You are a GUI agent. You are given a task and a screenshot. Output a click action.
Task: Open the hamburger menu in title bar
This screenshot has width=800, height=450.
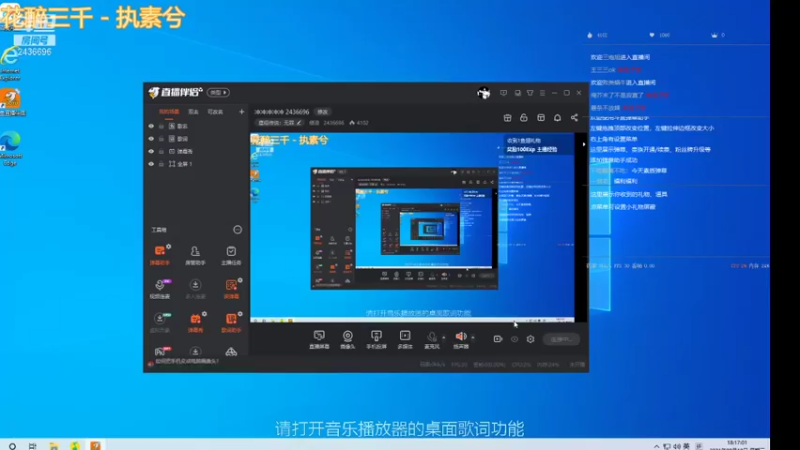(542, 93)
